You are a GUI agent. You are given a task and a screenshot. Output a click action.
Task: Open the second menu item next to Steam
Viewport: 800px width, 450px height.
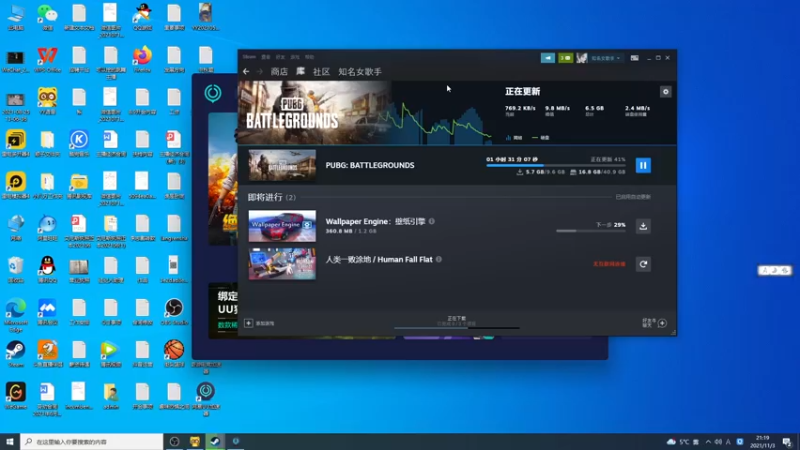pyautogui.click(x=266, y=57)
